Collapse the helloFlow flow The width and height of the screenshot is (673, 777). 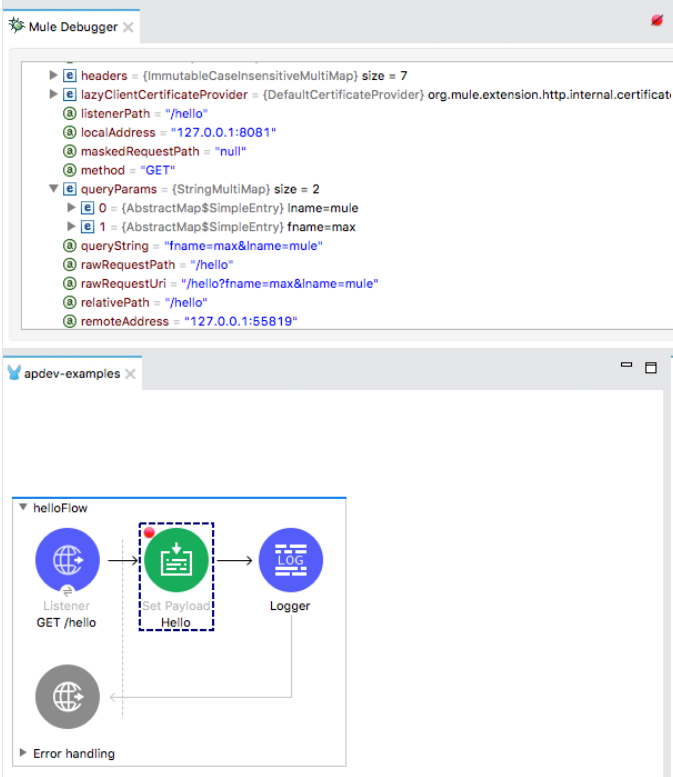[x=23, y=507]
